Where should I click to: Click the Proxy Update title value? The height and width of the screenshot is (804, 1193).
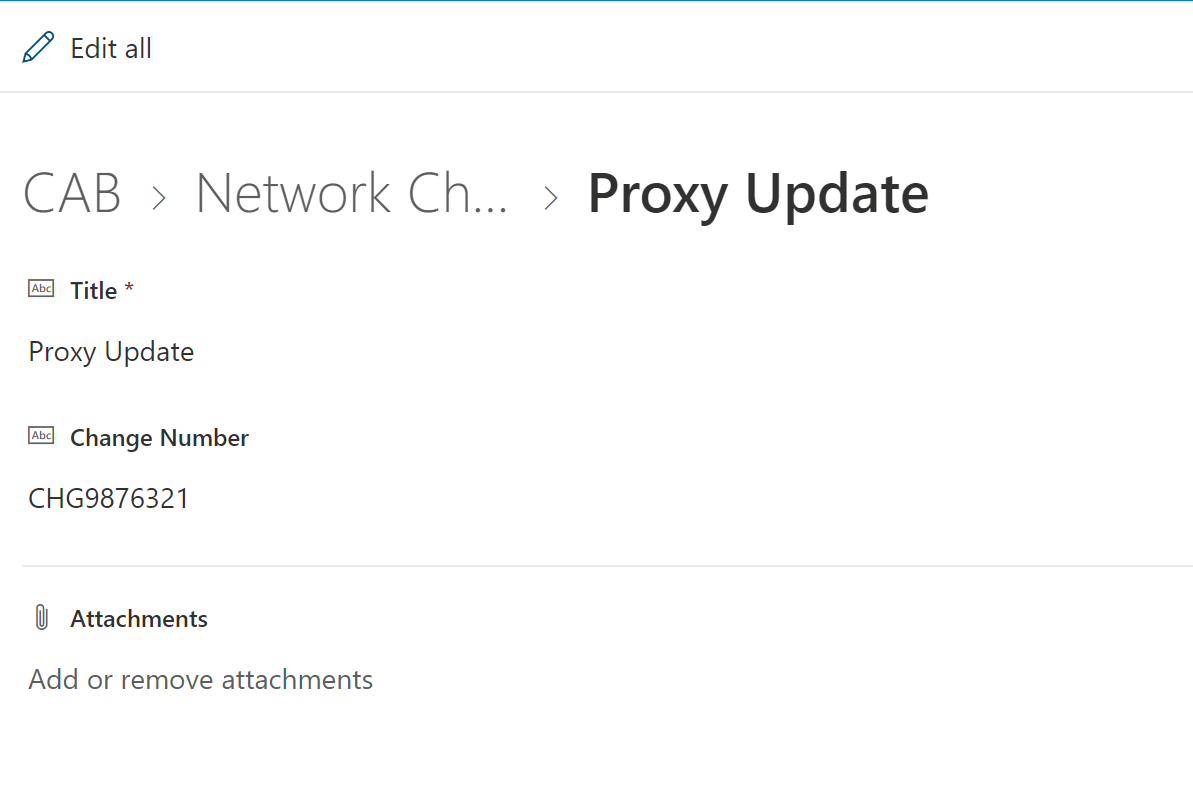point(111,352)
